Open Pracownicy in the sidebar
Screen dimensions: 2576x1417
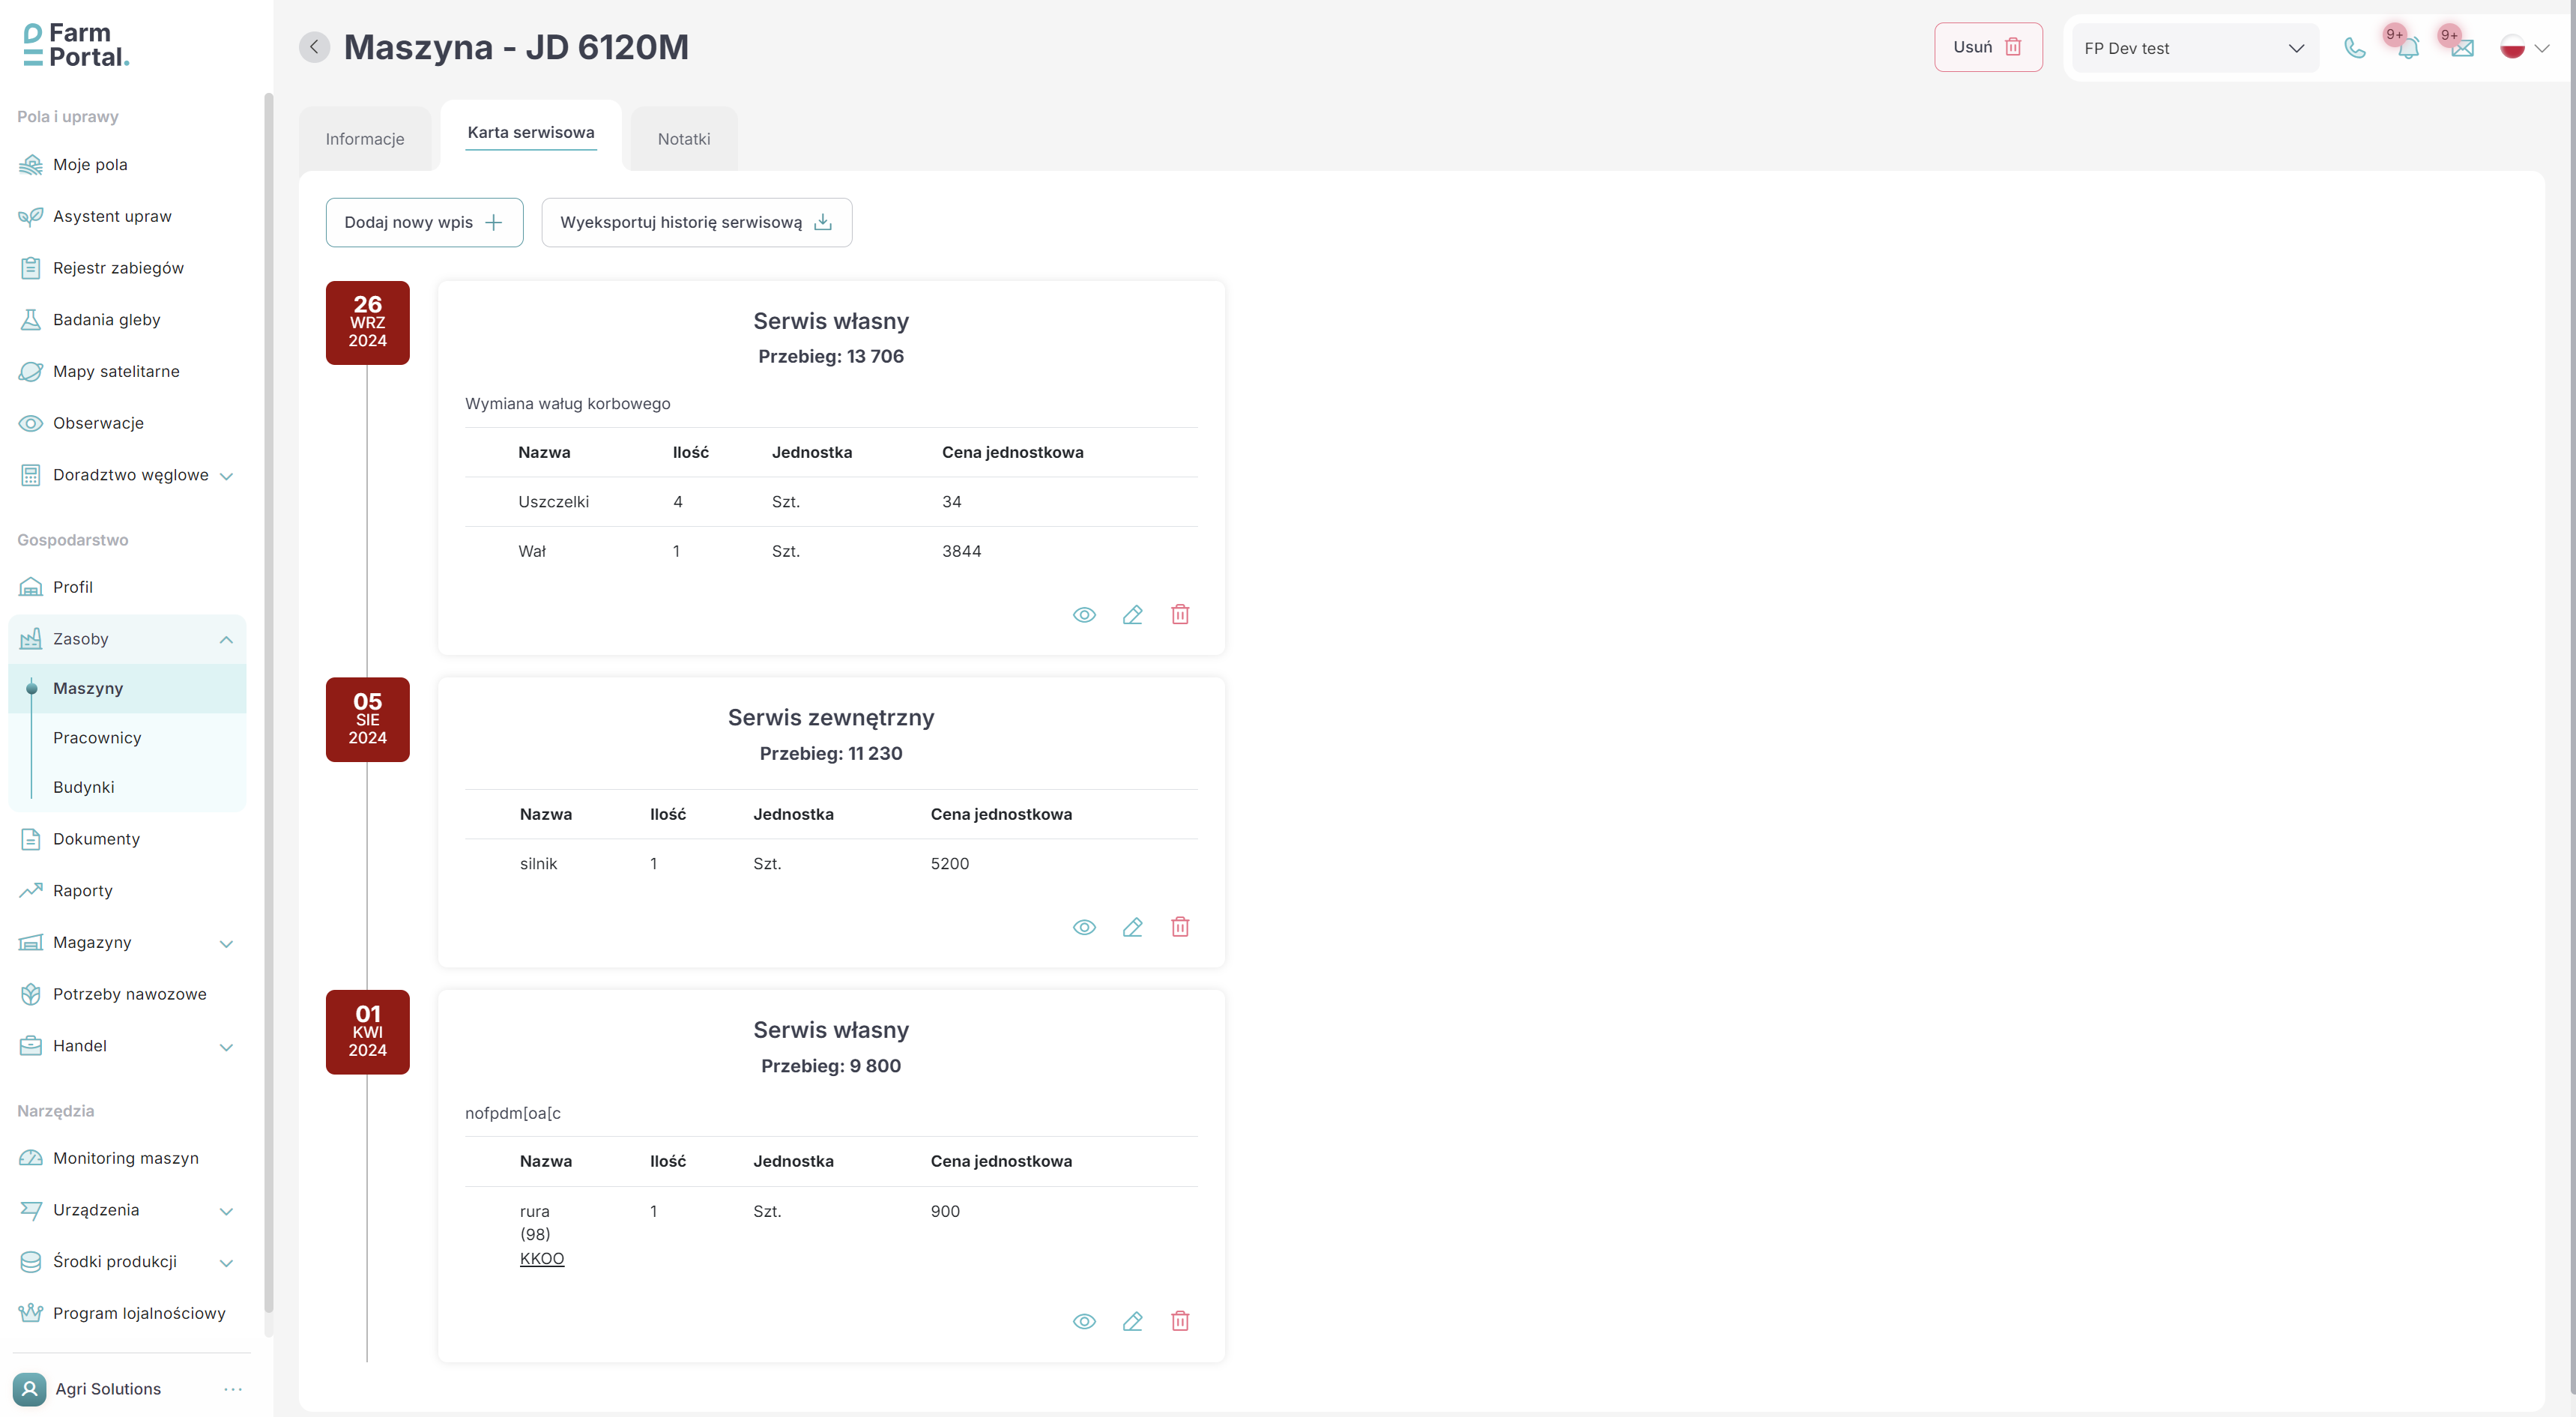(x=127, y=738)
